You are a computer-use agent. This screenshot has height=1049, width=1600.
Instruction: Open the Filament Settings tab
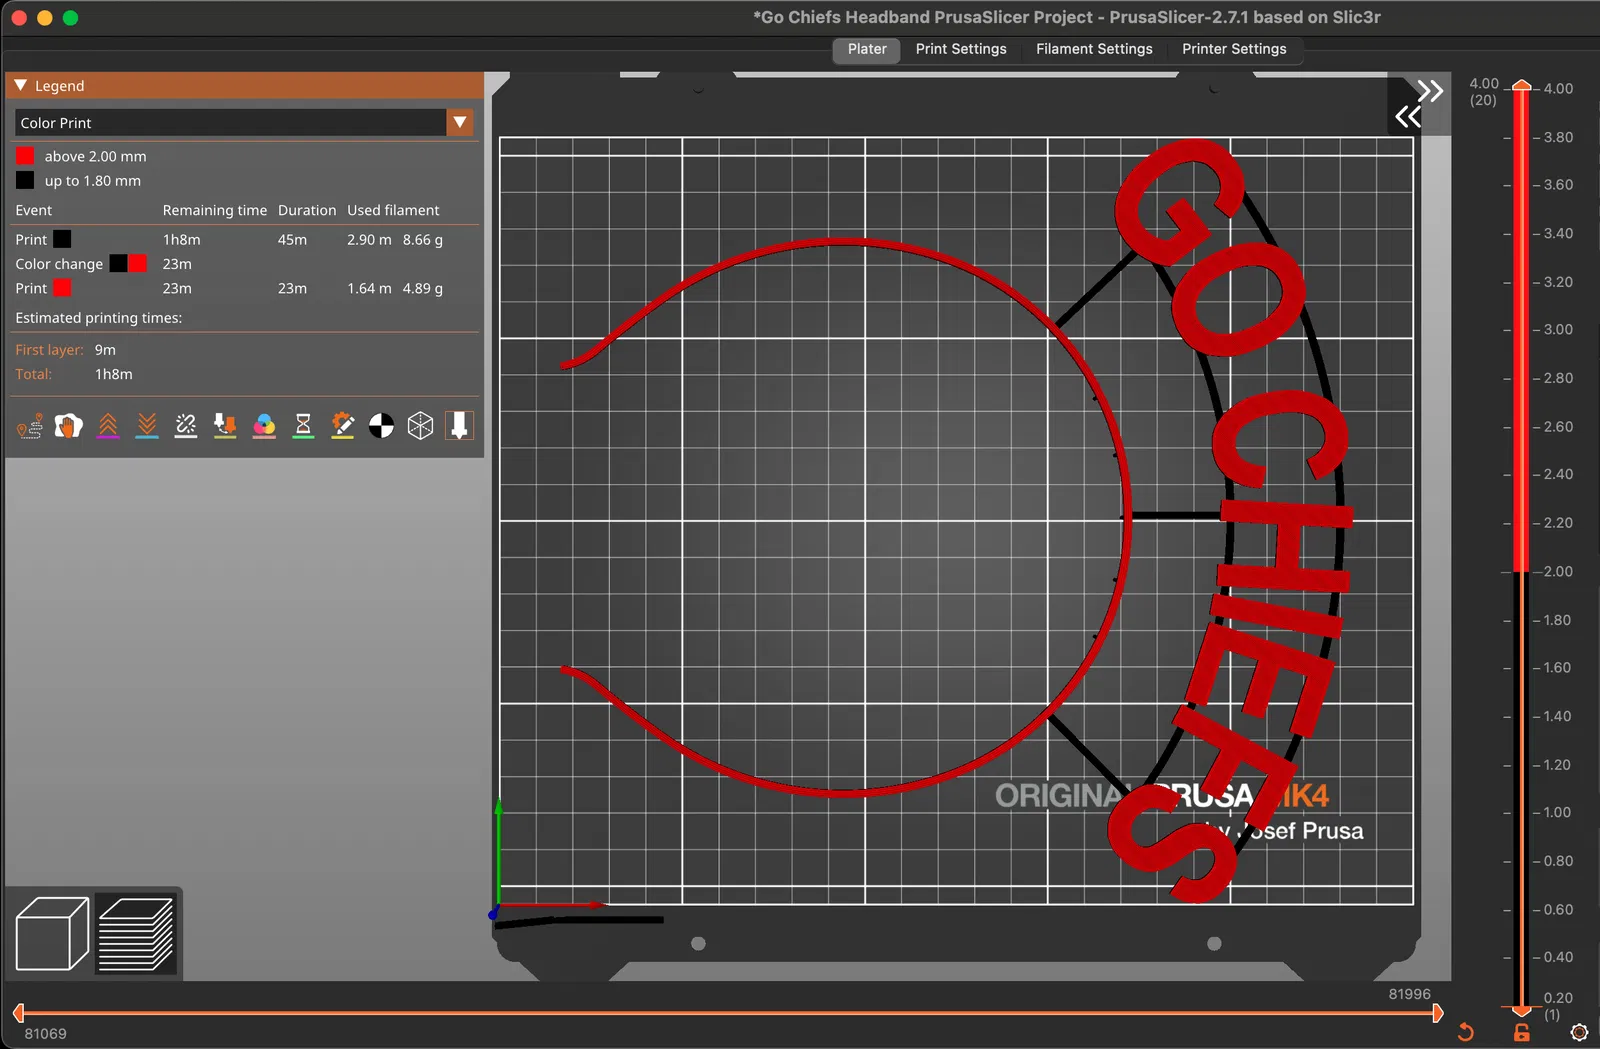pyautogui.click(x=1094, y=49)
